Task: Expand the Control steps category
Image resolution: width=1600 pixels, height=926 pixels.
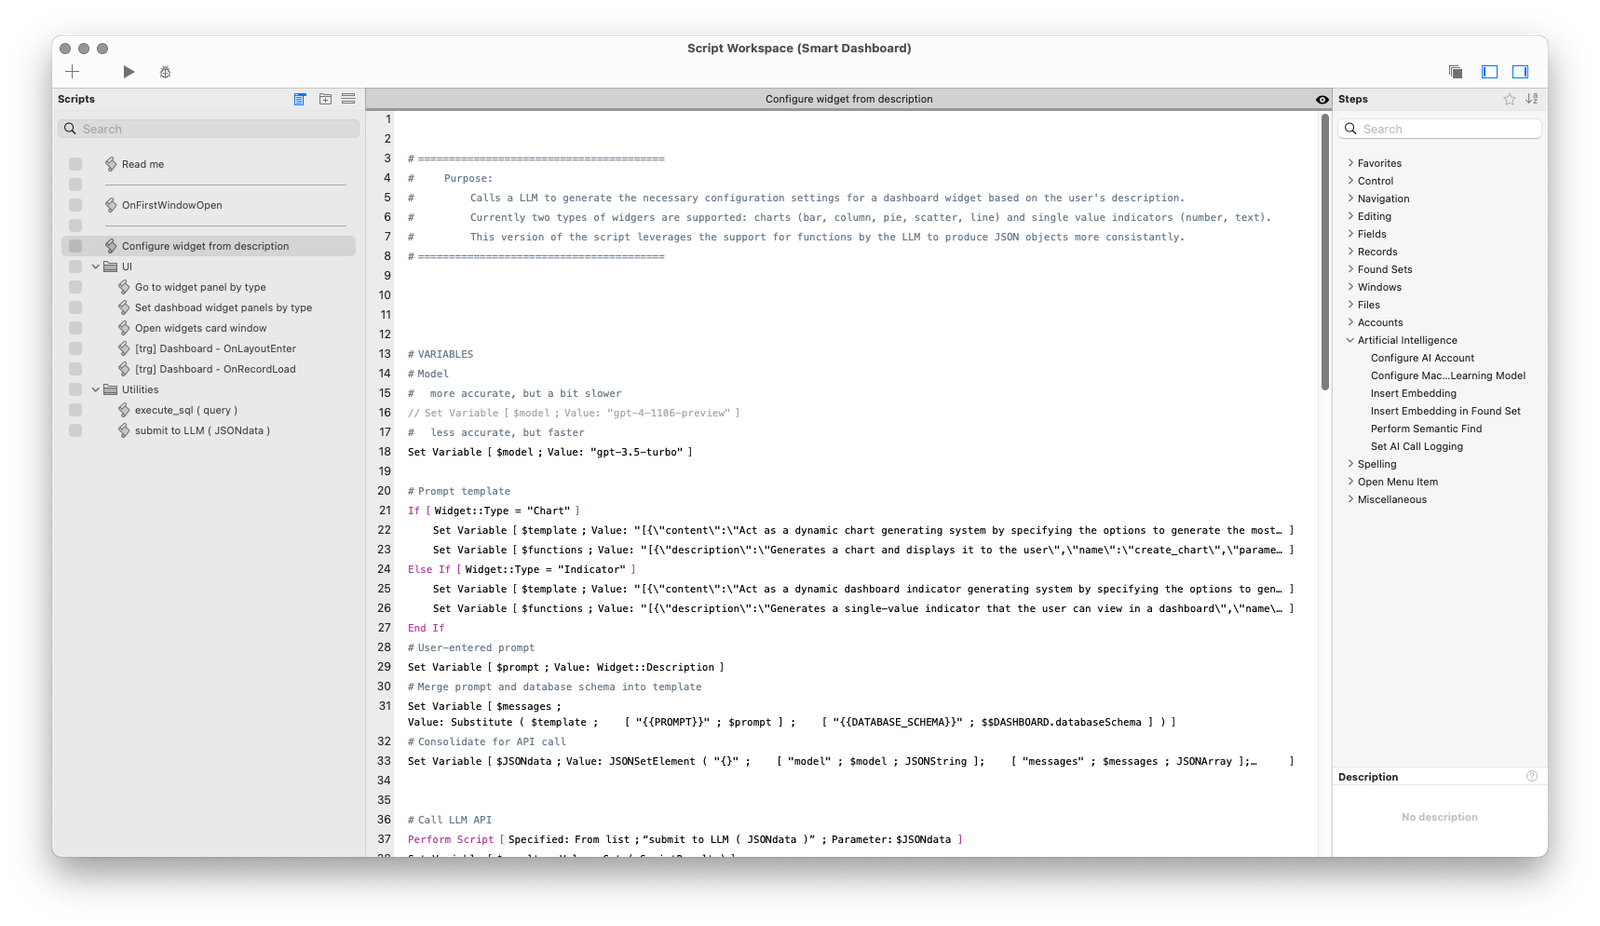Action: tap(1351, 180)
